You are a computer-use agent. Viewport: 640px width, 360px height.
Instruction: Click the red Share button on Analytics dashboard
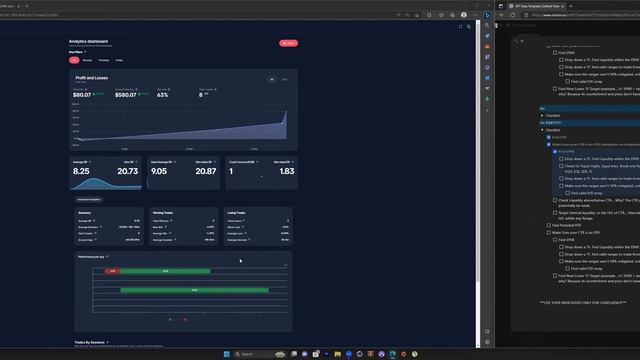point(289,43)
